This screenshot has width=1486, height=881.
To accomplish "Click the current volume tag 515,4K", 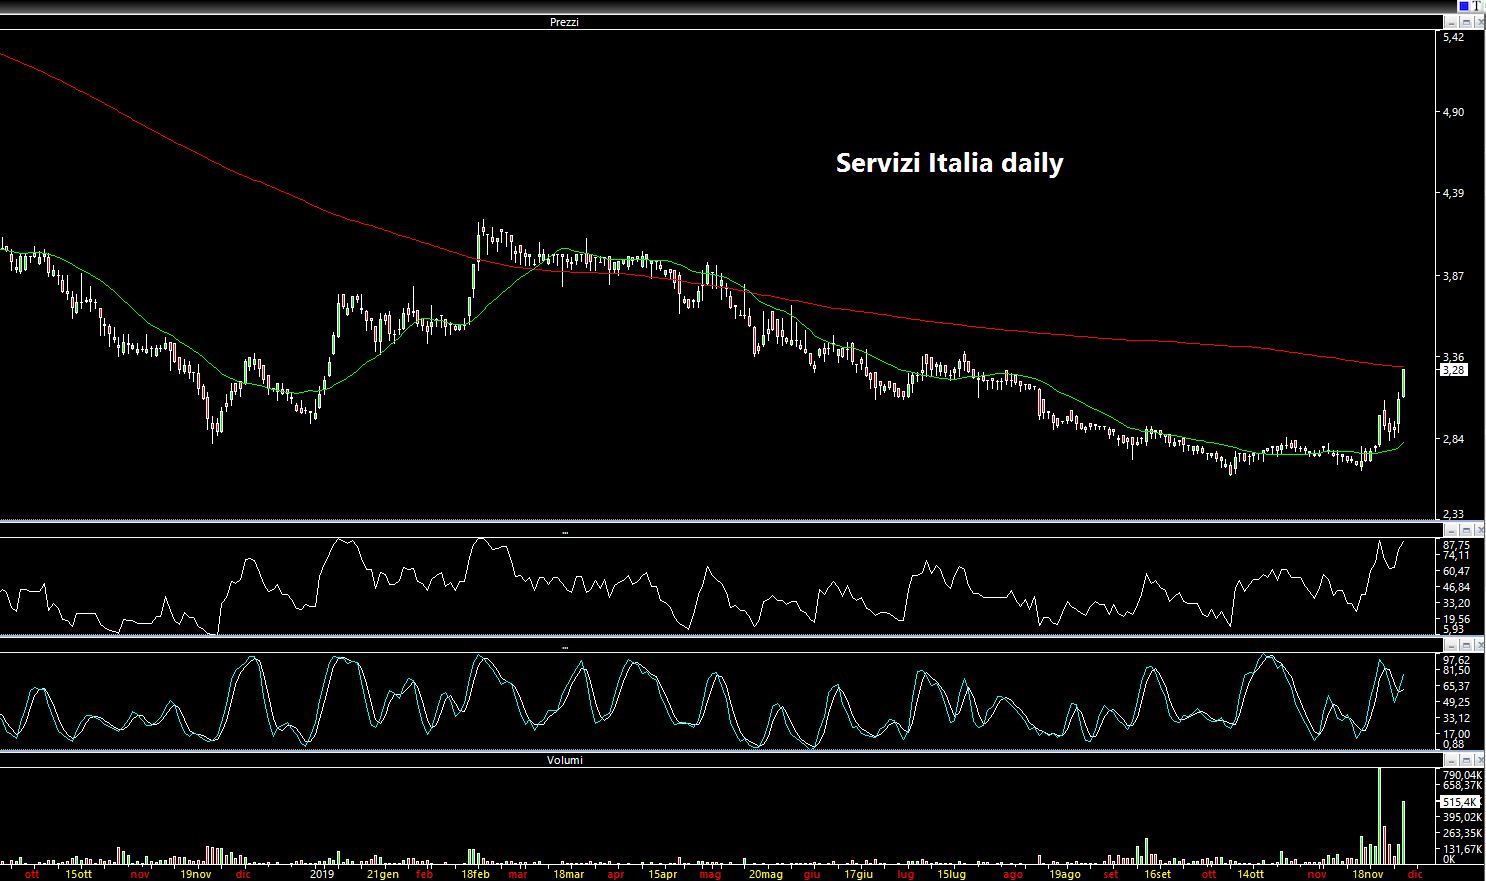I will click(1457, 802).
